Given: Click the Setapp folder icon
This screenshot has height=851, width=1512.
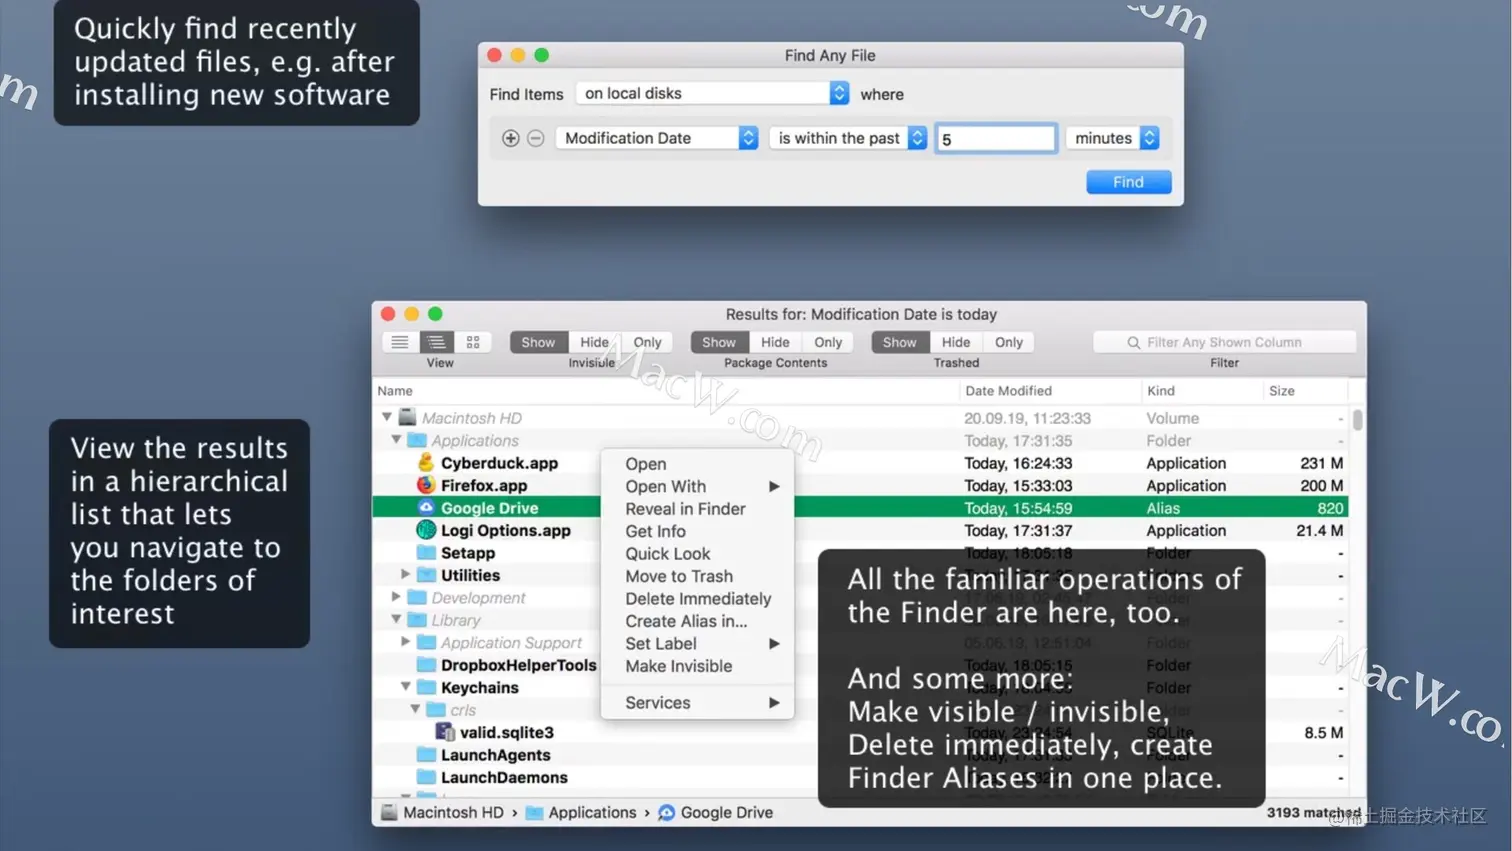Looking at the screenshot, I should click(x=426, y=553).
